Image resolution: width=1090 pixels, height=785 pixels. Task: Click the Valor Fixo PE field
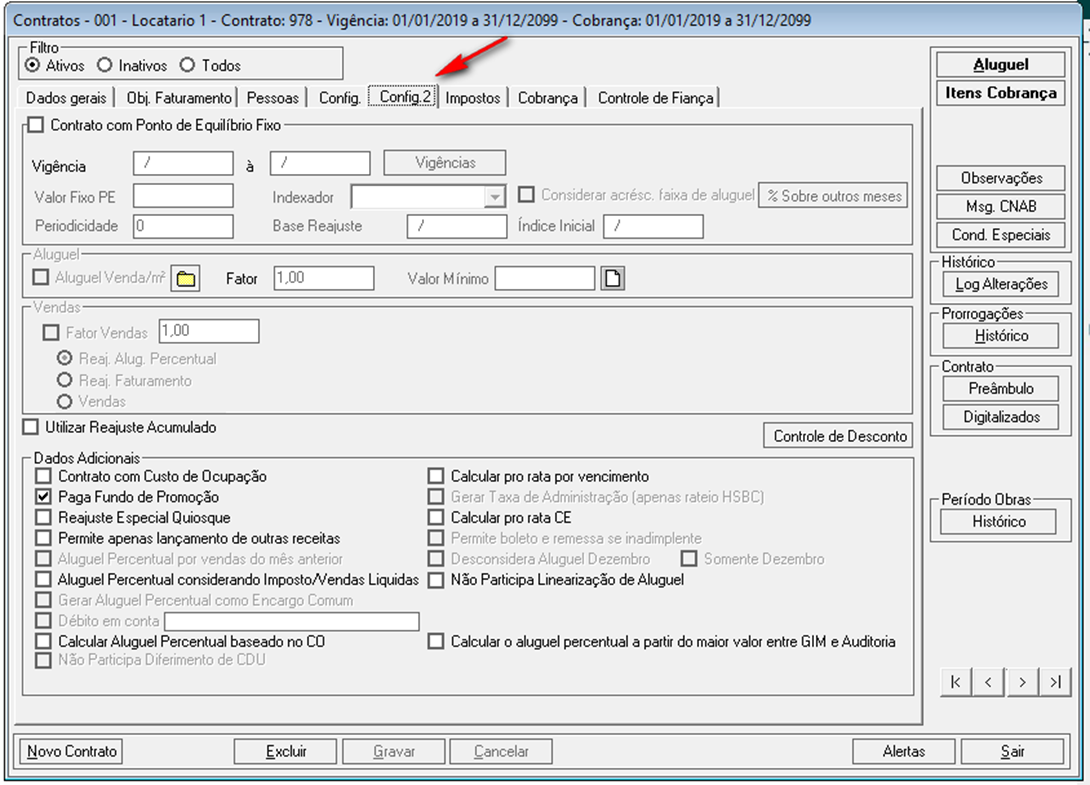click(x=183, y=196)
